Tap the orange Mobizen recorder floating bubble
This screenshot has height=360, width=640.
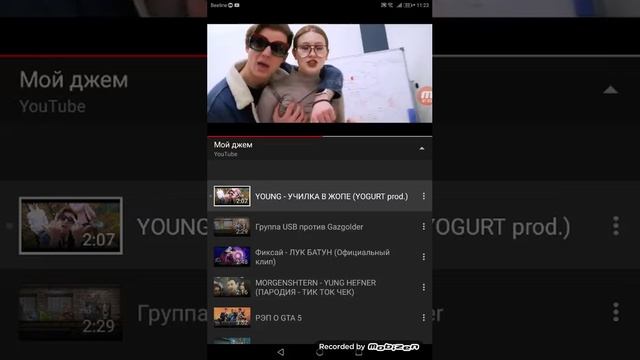tap(426, 96)
